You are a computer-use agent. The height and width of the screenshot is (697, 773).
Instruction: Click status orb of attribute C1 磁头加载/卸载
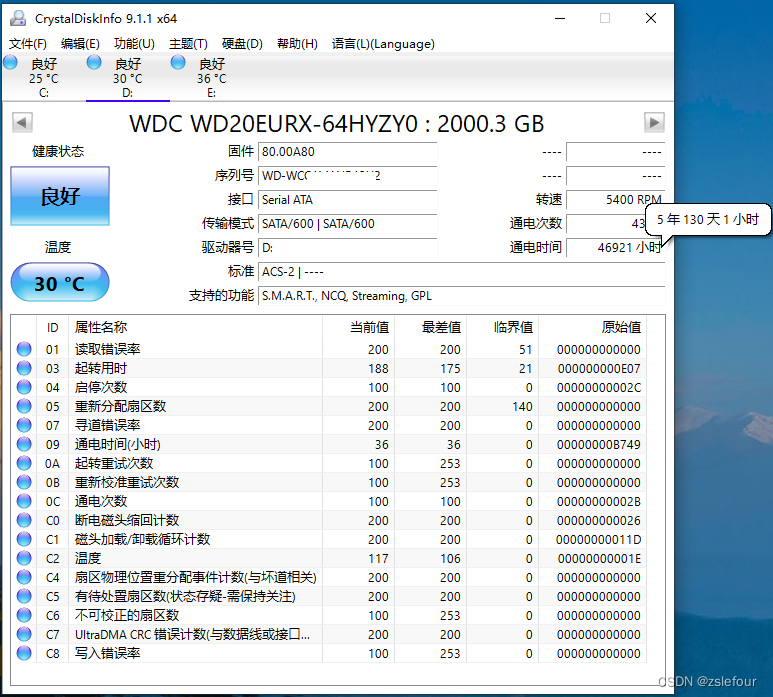pos(24,539)
